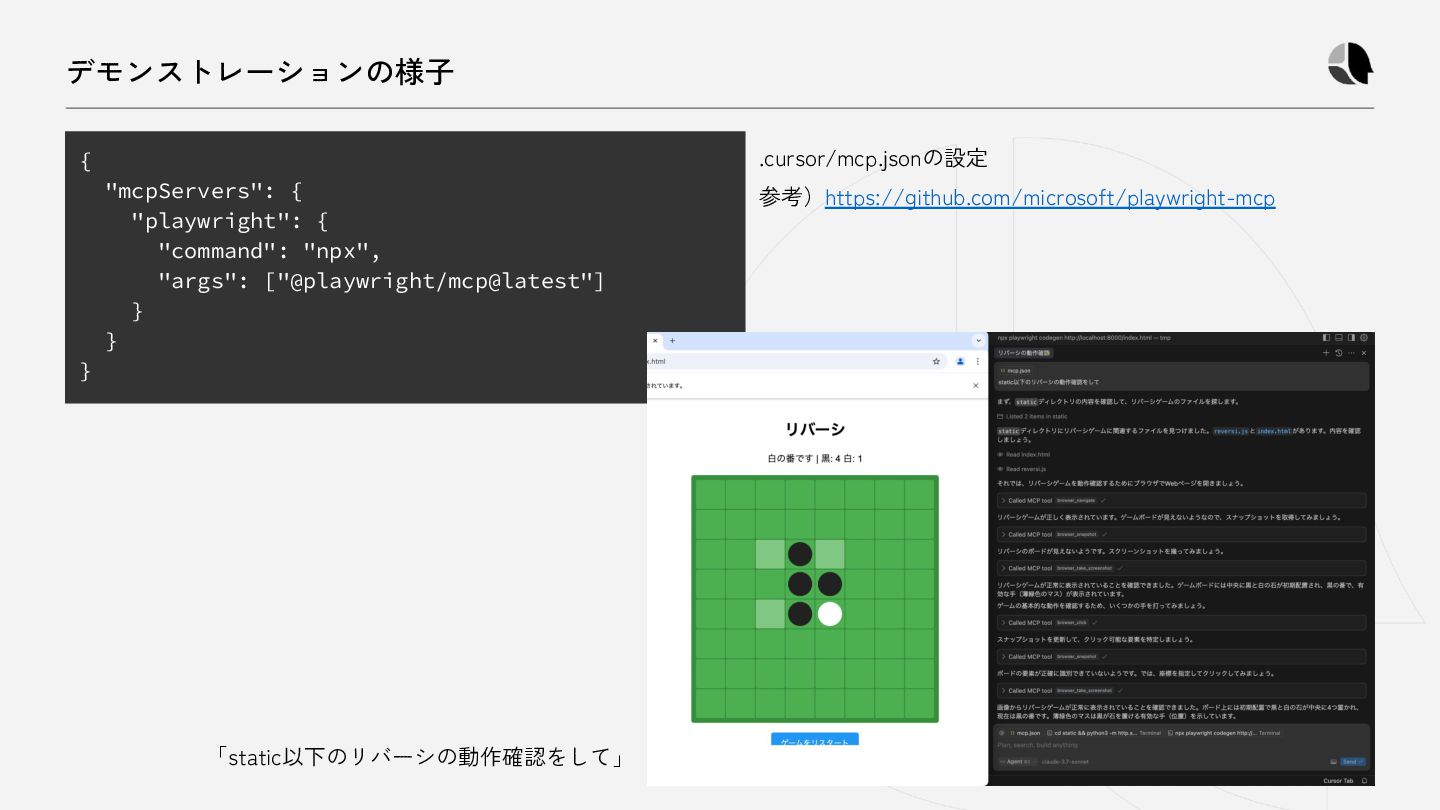Click the add-context icon before mcp.json chip
Viewport: 1440px width, 810px height.
(x=1001, y=733)
